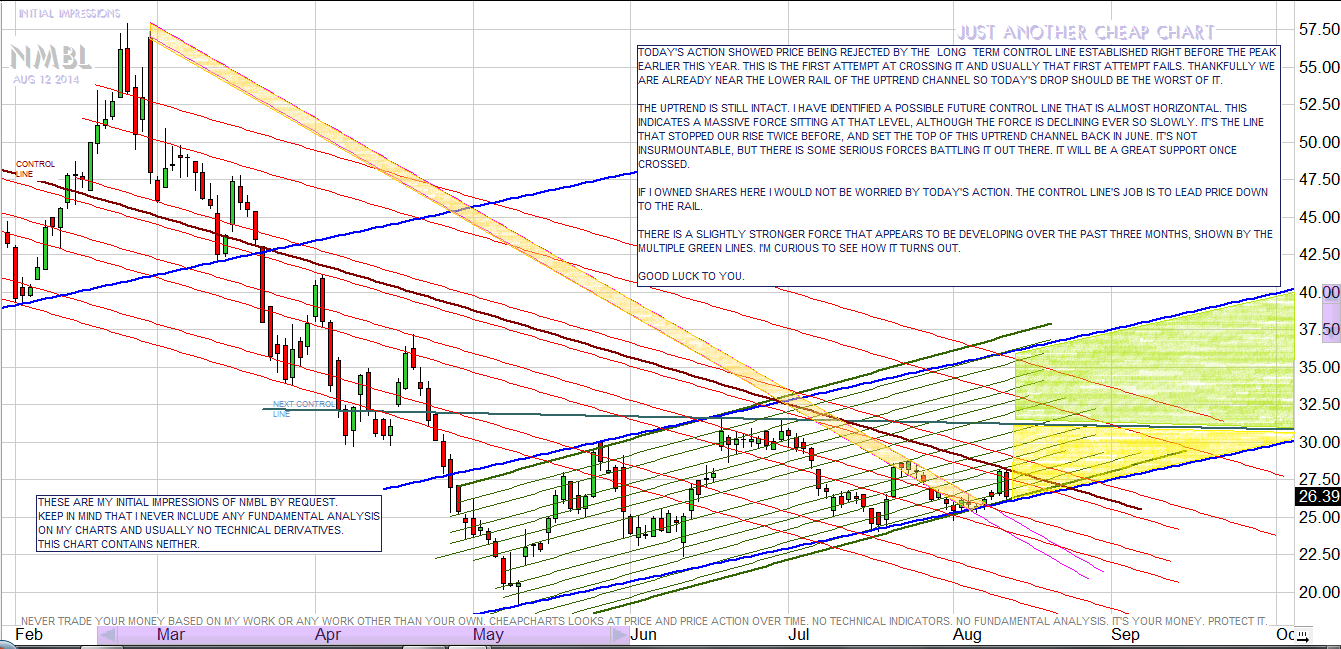Click the left arrow on time scrollbar

tap(108, 634)
